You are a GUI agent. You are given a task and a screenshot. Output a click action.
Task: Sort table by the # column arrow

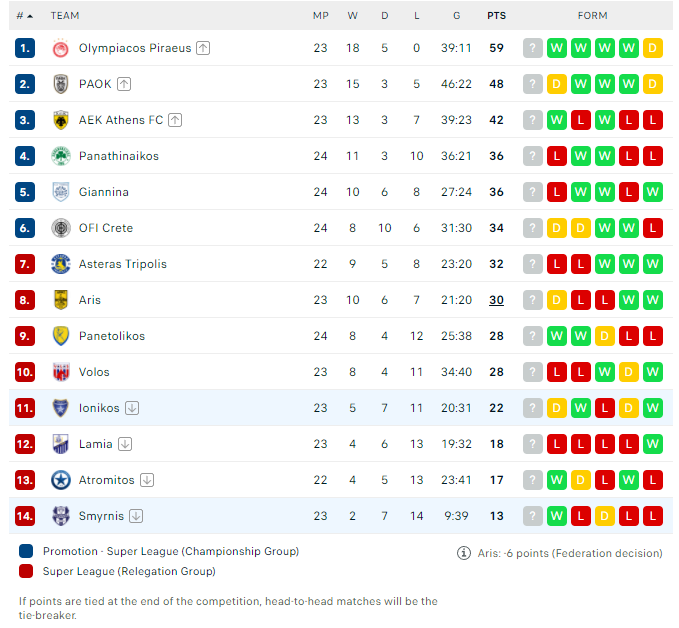pos(25,16)
